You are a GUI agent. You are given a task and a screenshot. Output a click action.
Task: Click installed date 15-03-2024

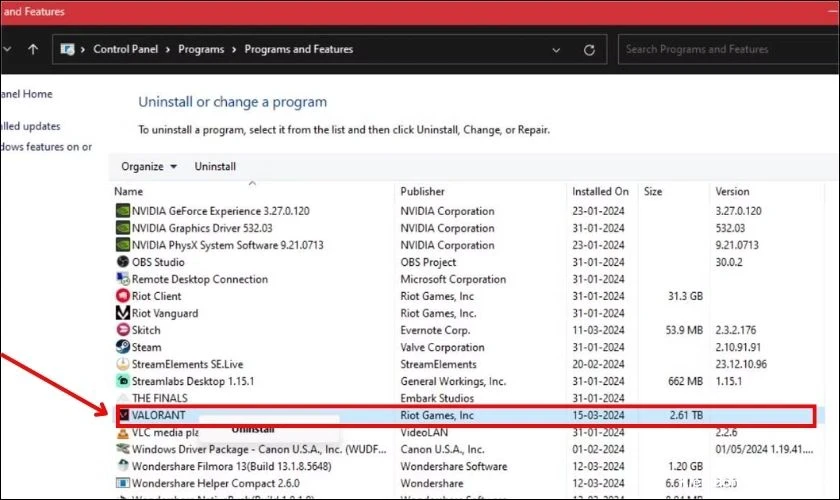click(598, 415)
